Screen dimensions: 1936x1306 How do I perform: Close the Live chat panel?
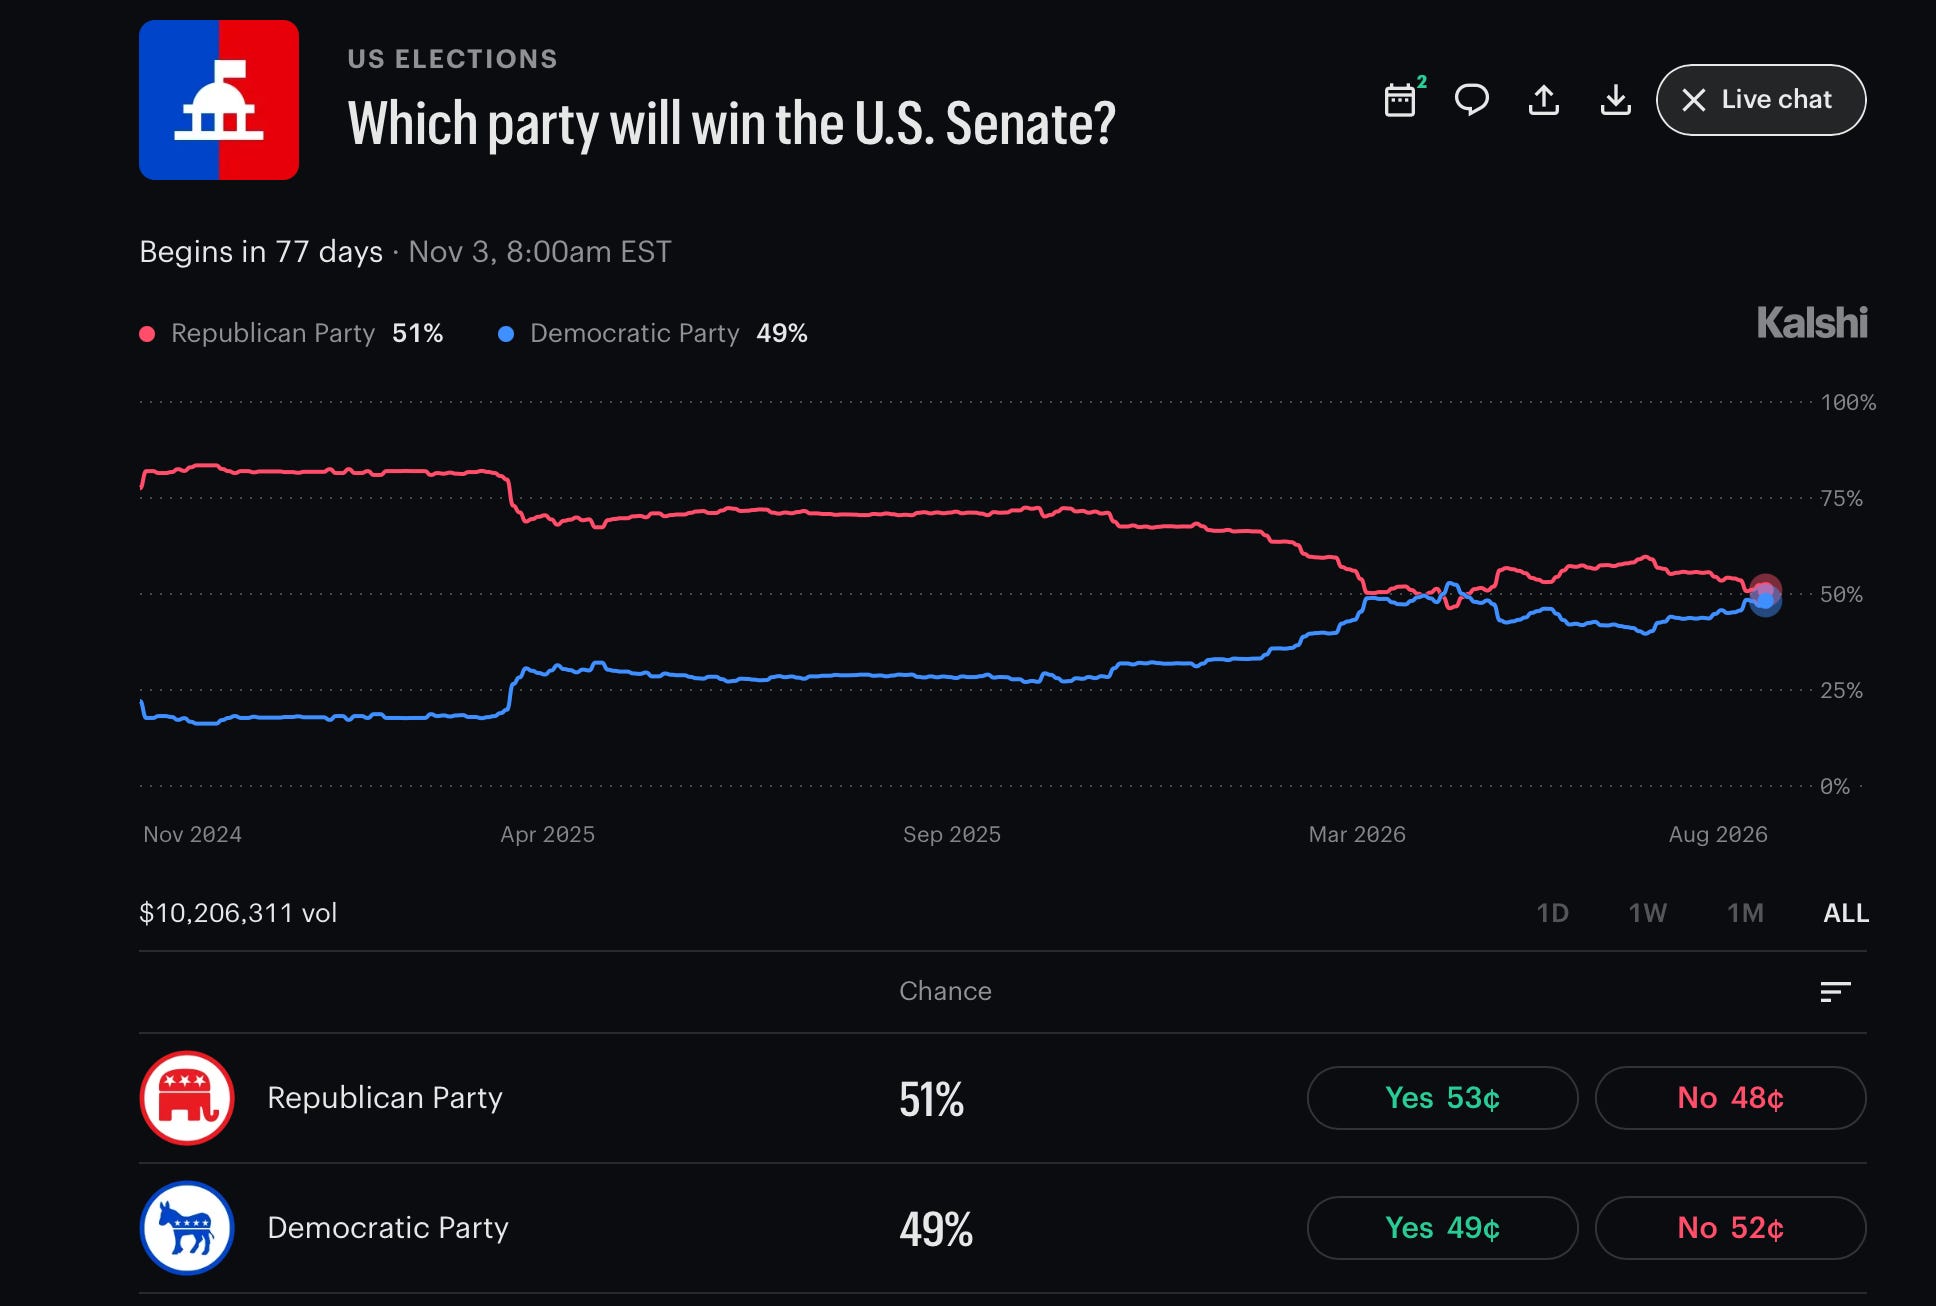point(1761,100)
